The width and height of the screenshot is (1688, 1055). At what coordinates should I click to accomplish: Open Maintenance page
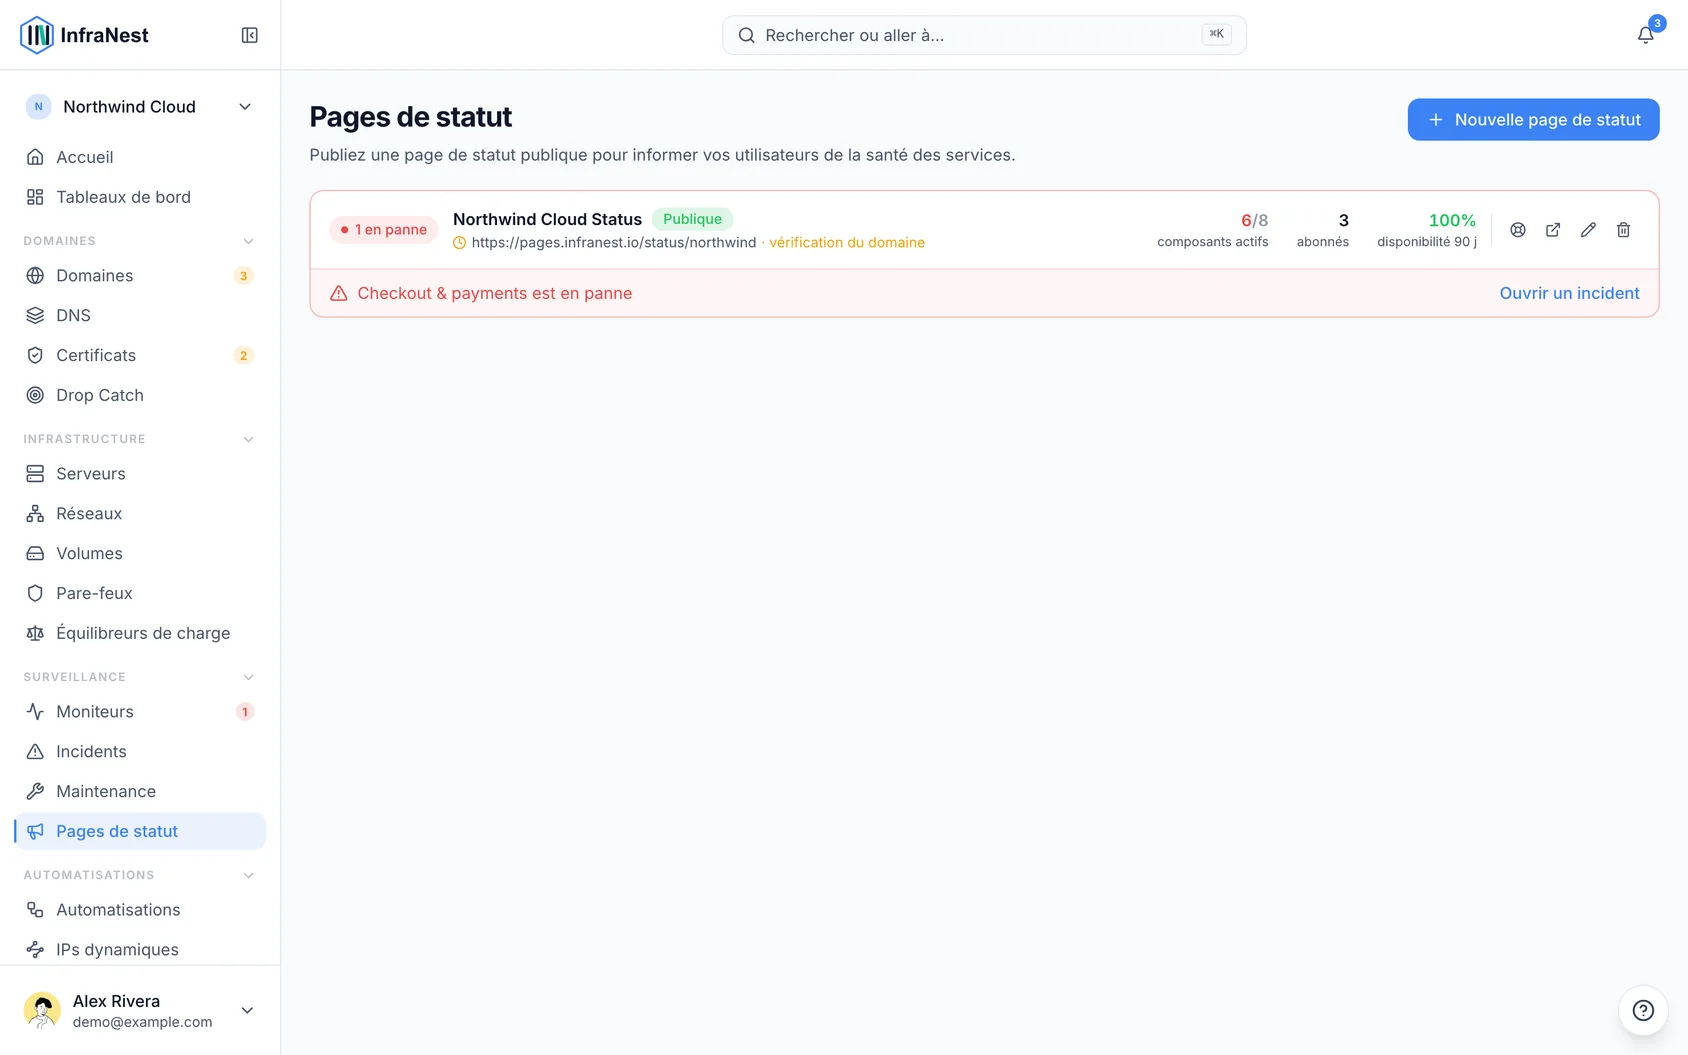pyautogui.click(x=140, y=791)
